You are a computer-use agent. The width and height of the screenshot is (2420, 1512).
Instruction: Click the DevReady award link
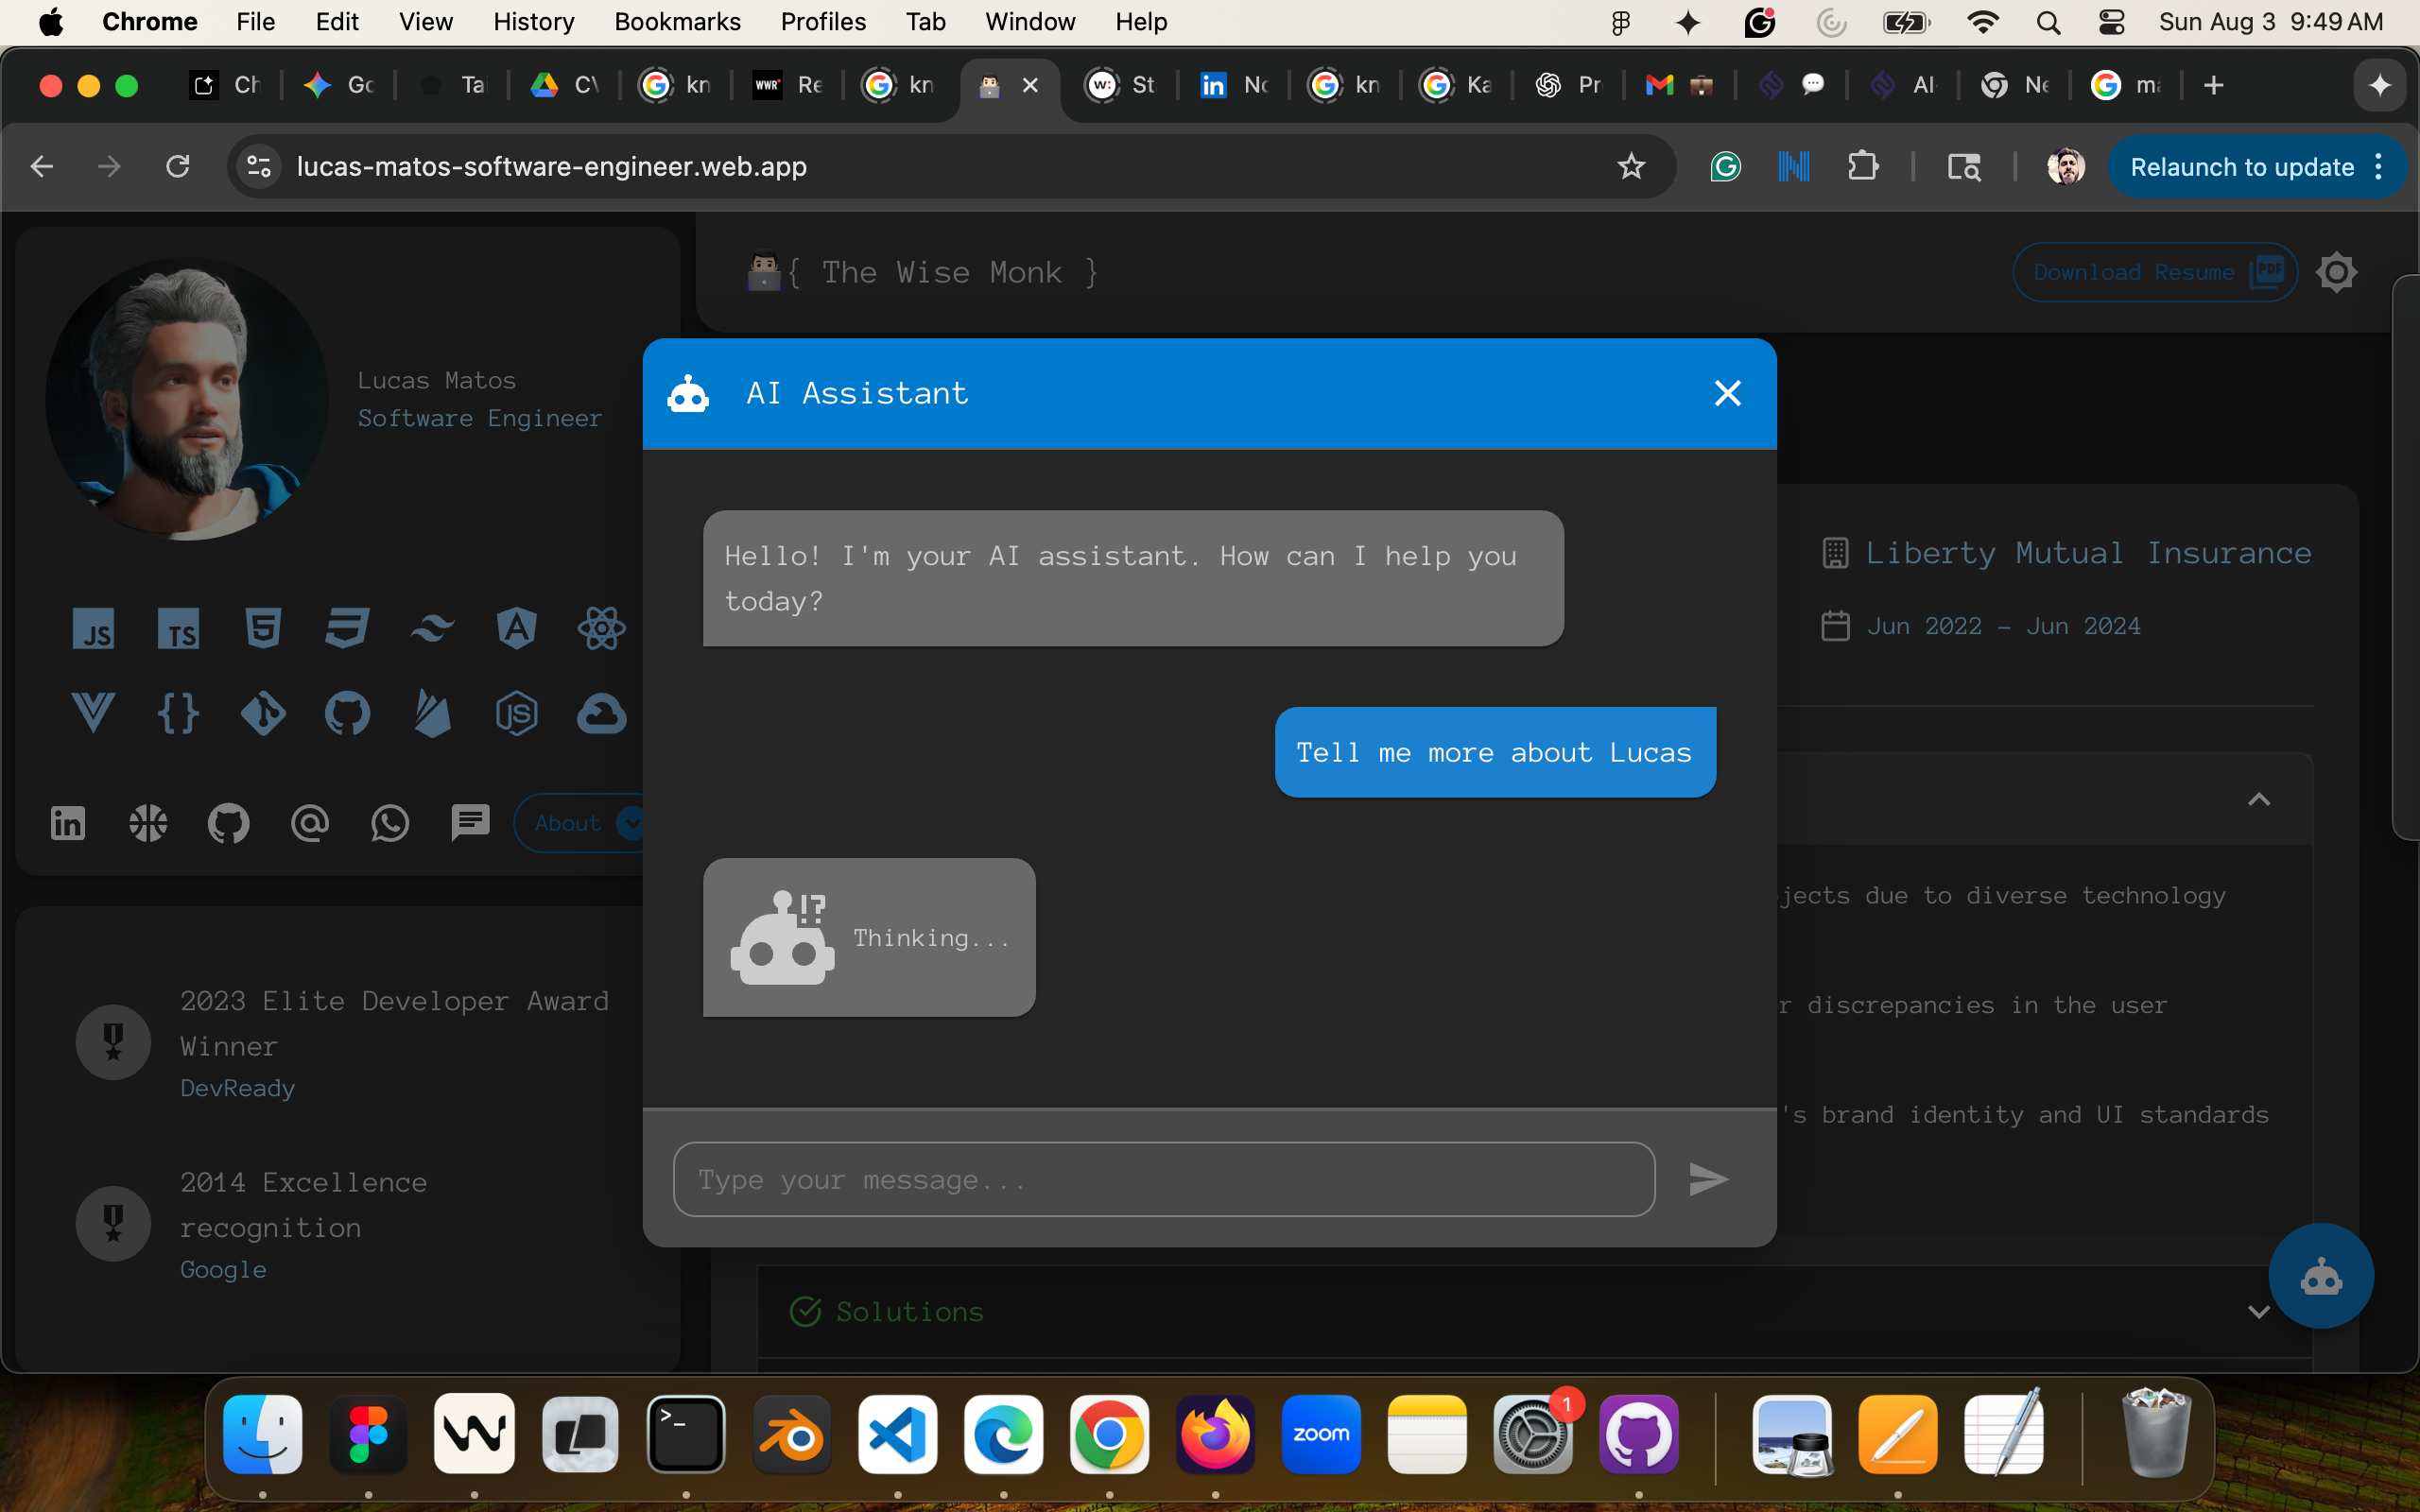[x=237, y=1088]
